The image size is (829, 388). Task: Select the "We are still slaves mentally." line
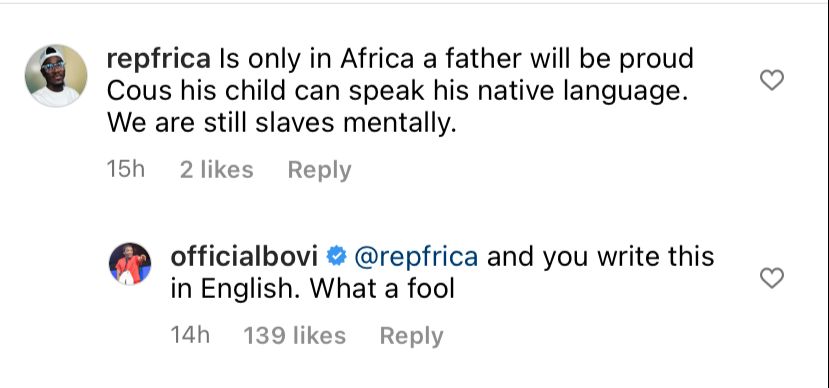[x=281, y=123]
